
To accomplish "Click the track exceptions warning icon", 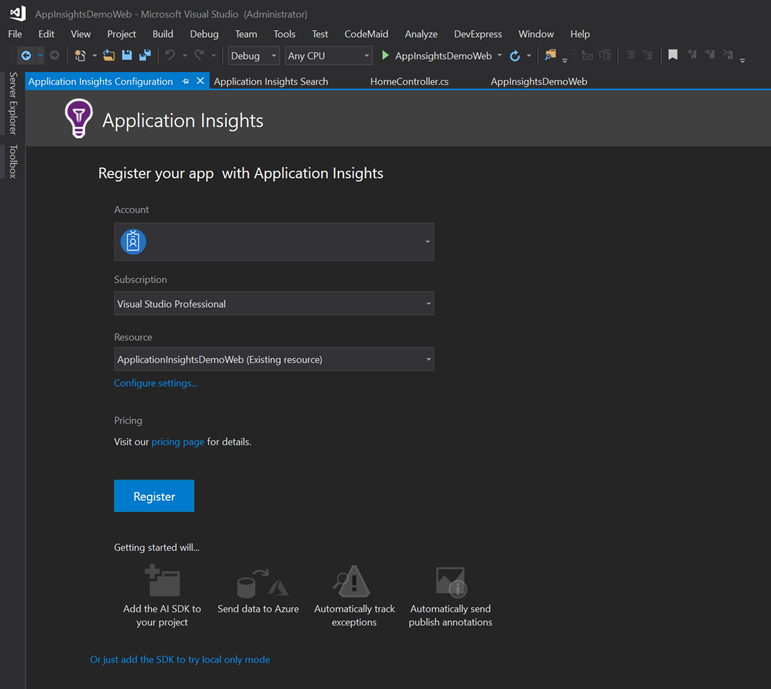I will pyautogui.click(x=351, y=580).
